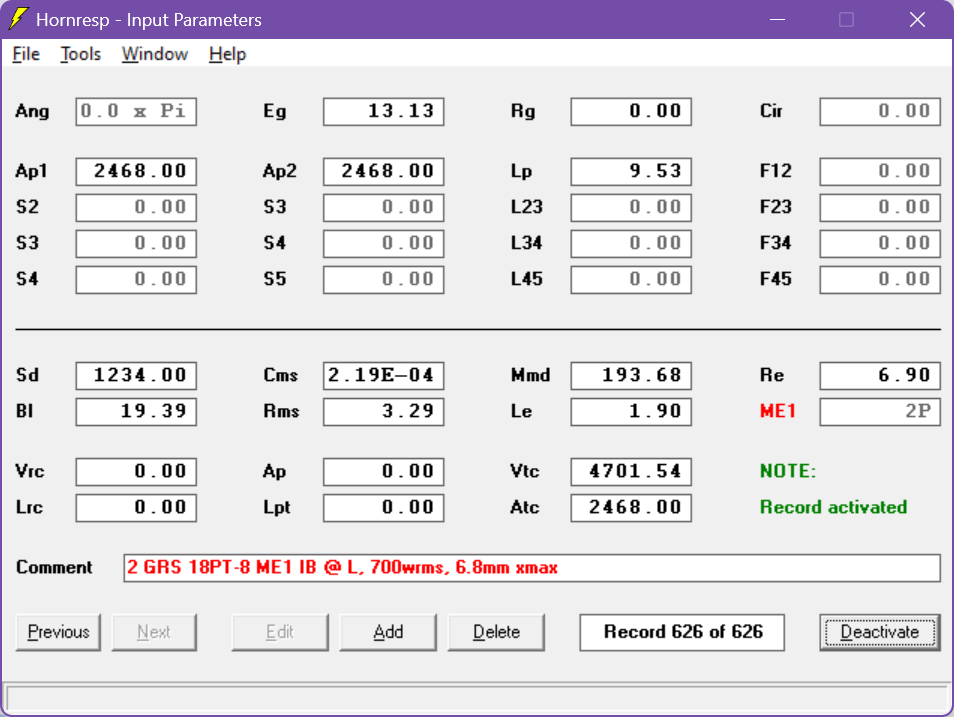Minimize the Hornresp window

click(777, 19)
